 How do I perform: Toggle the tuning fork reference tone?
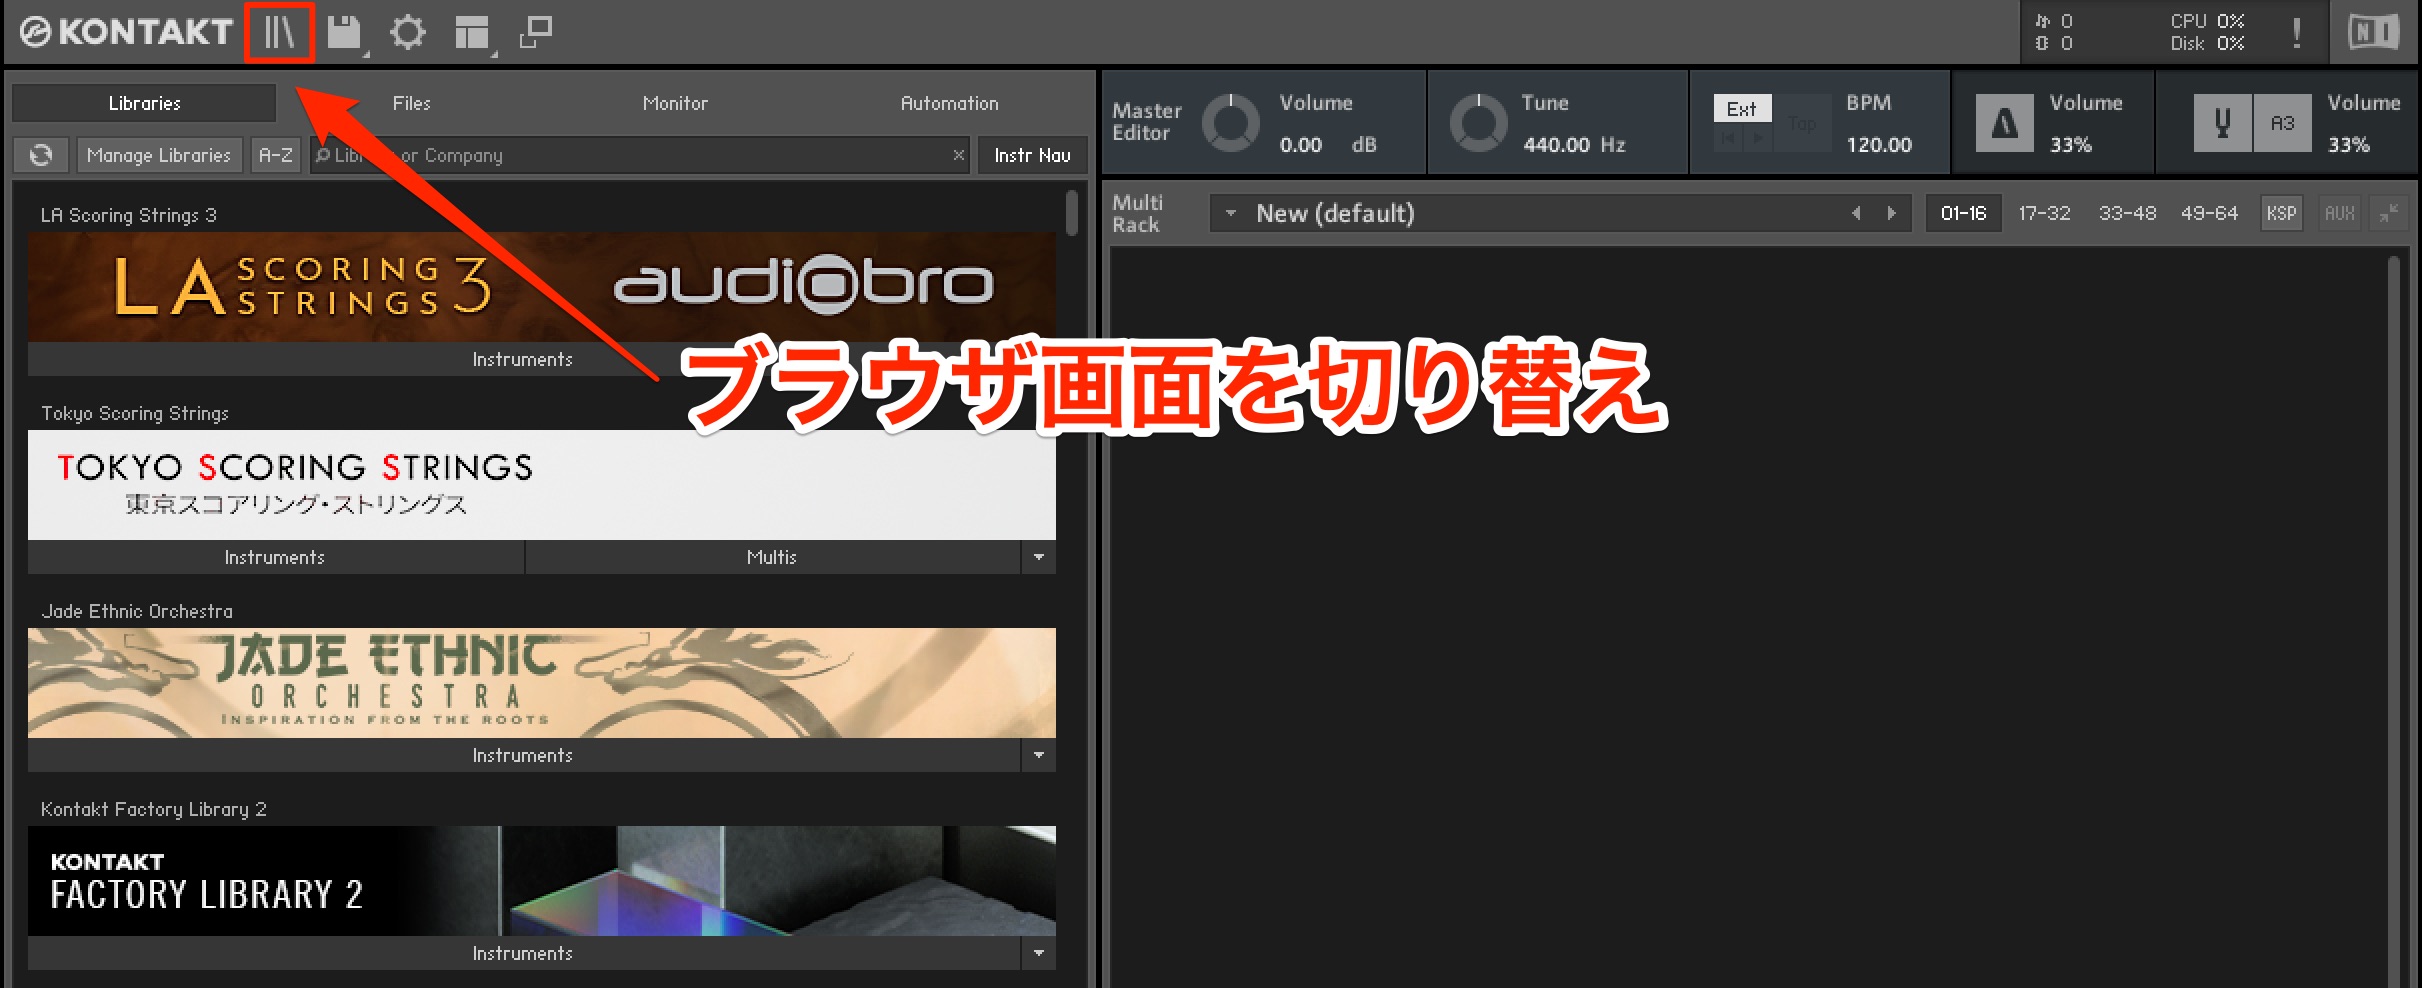point(2222,123)
